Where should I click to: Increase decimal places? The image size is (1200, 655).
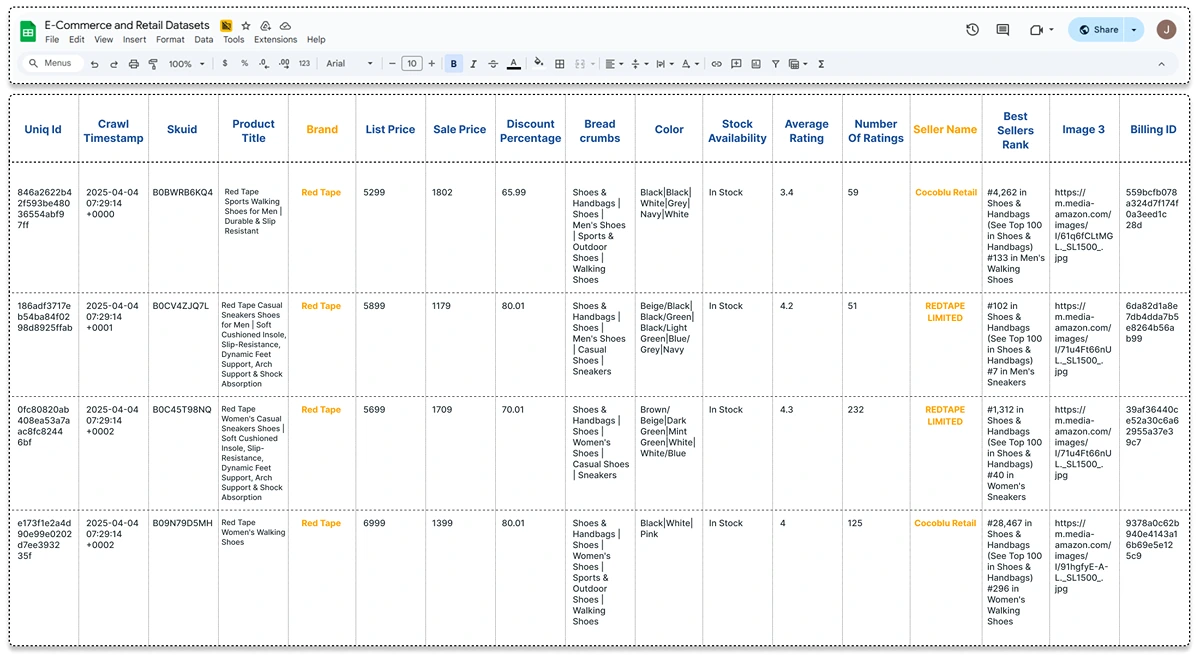(x=284, y=64)
